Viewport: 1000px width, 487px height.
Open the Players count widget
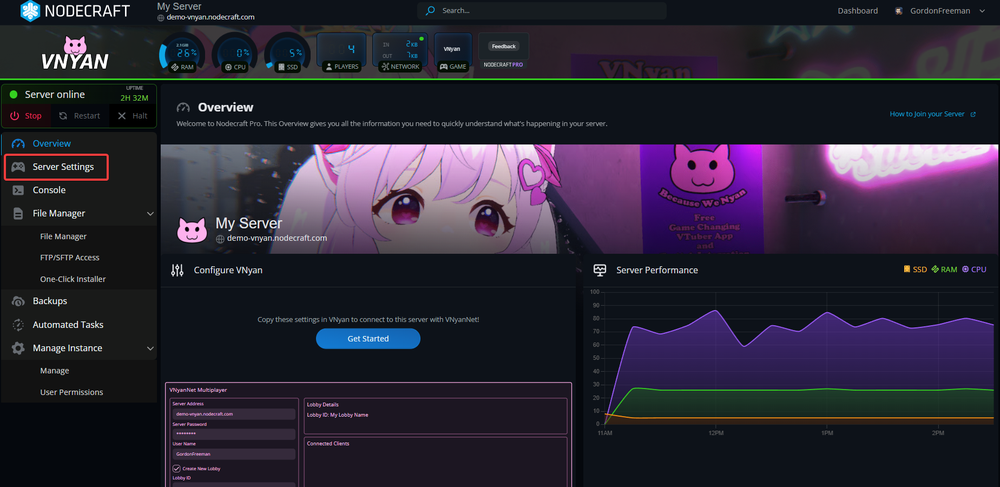[x=342, y=52]
